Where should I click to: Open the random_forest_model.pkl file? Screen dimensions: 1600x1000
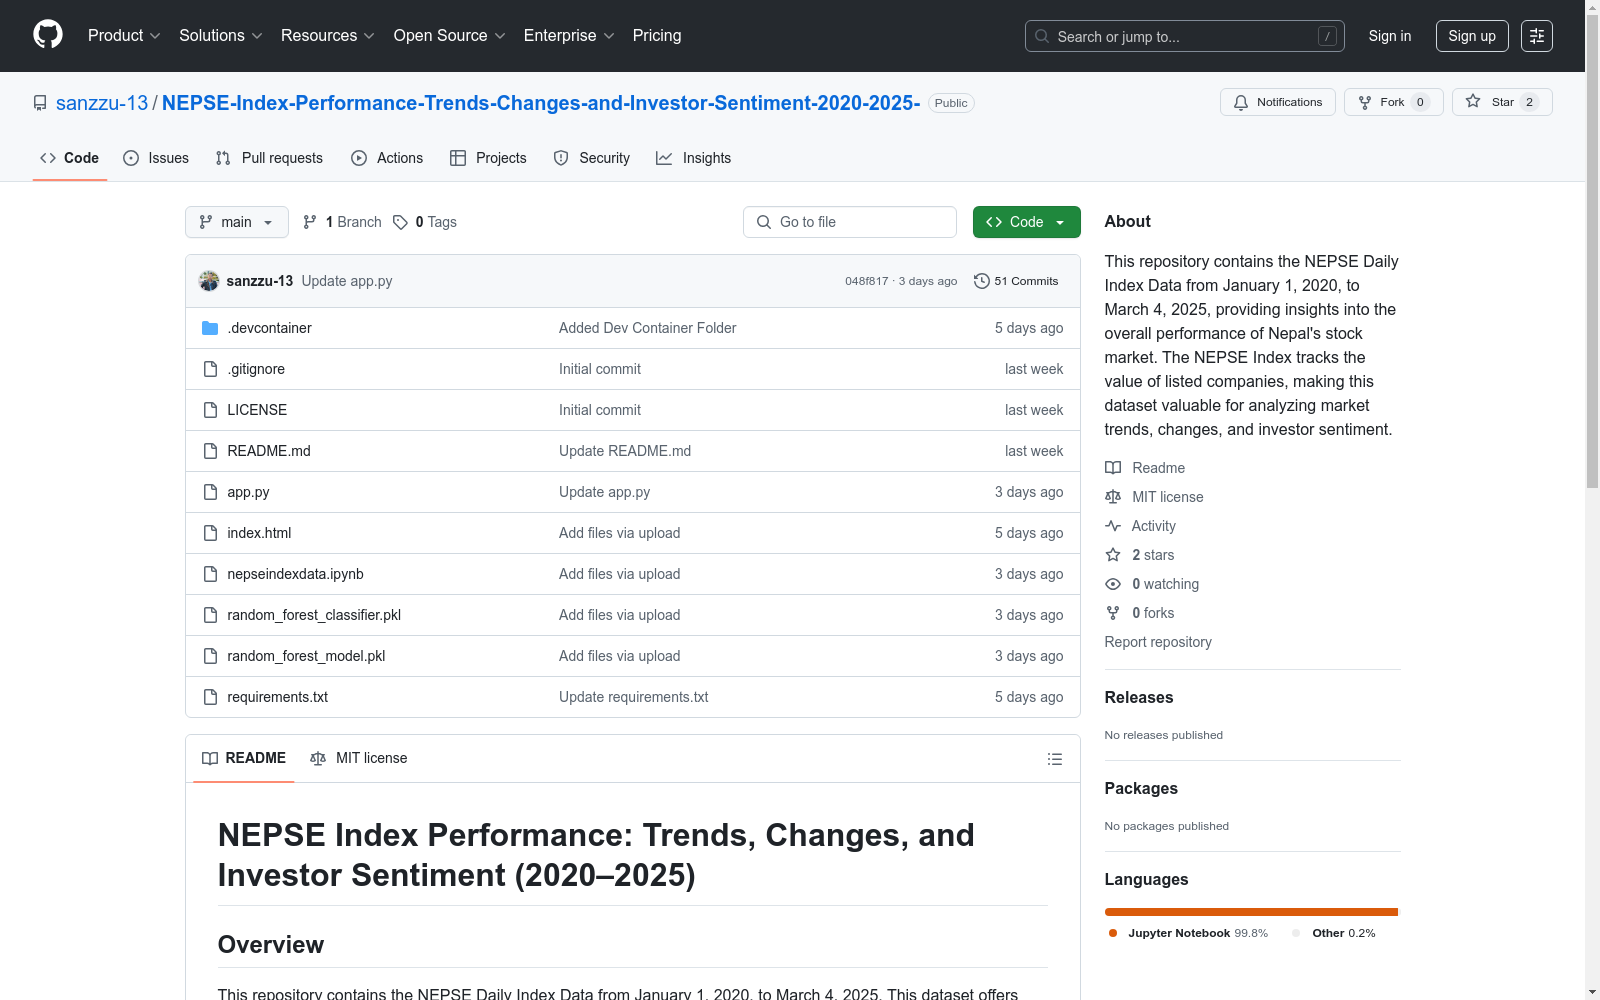(306, 656)
